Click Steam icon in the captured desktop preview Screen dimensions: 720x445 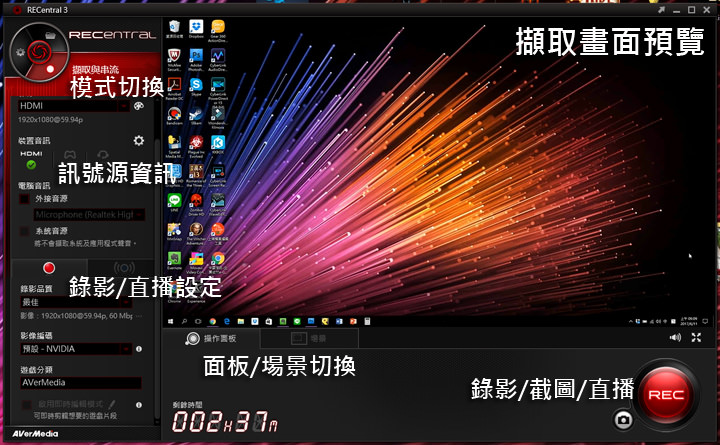tap(196, 115)
